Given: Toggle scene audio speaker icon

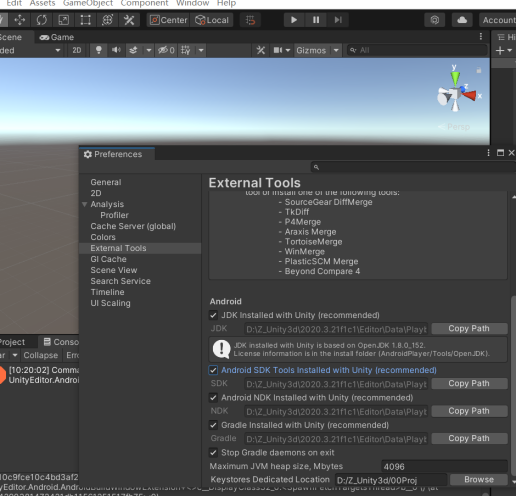Looking at the screenshot, I should pos(116,50).
